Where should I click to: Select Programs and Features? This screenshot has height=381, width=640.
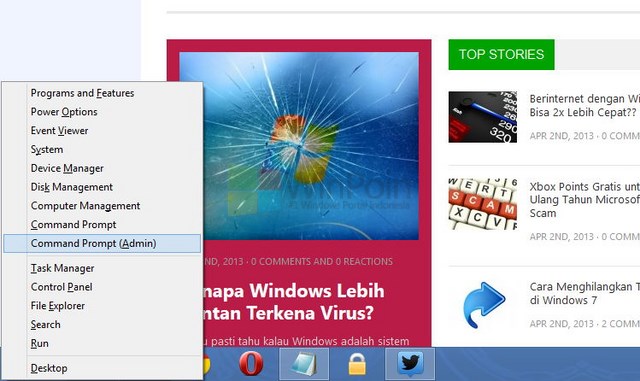tap(82, 93)
